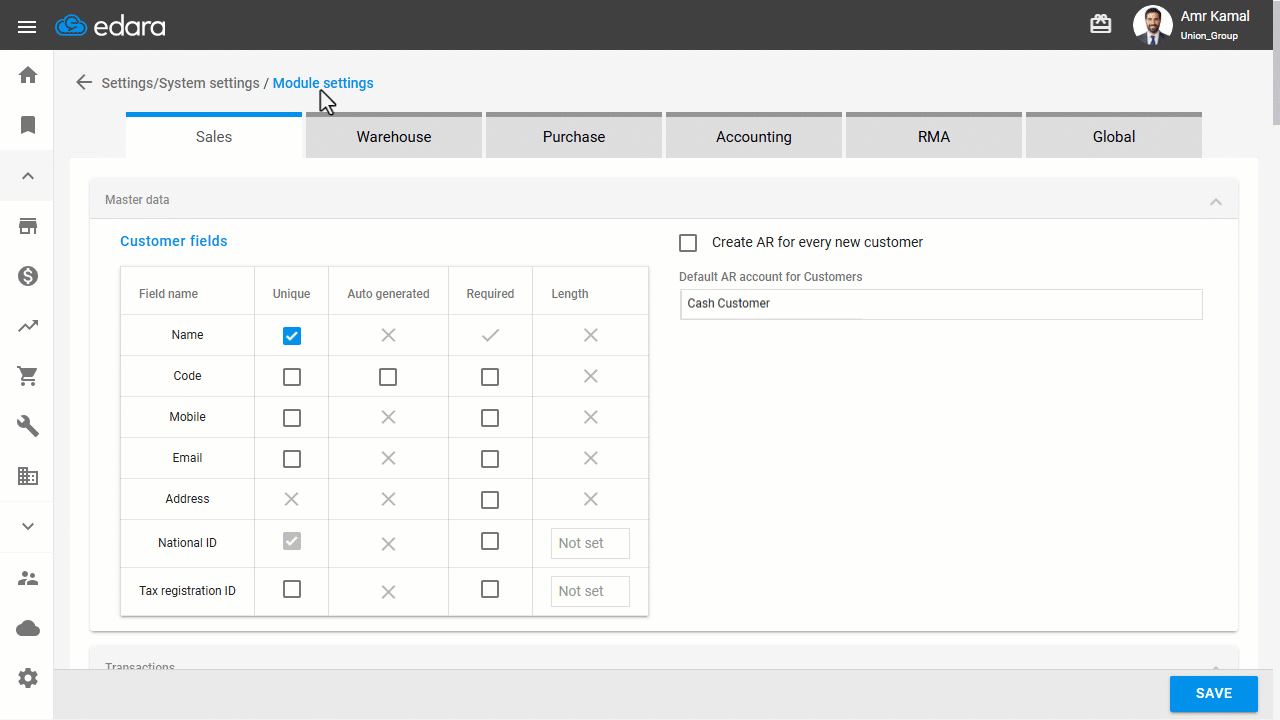Open the people group sidebar icon
1280x720 pixels.
pos(28,578)
